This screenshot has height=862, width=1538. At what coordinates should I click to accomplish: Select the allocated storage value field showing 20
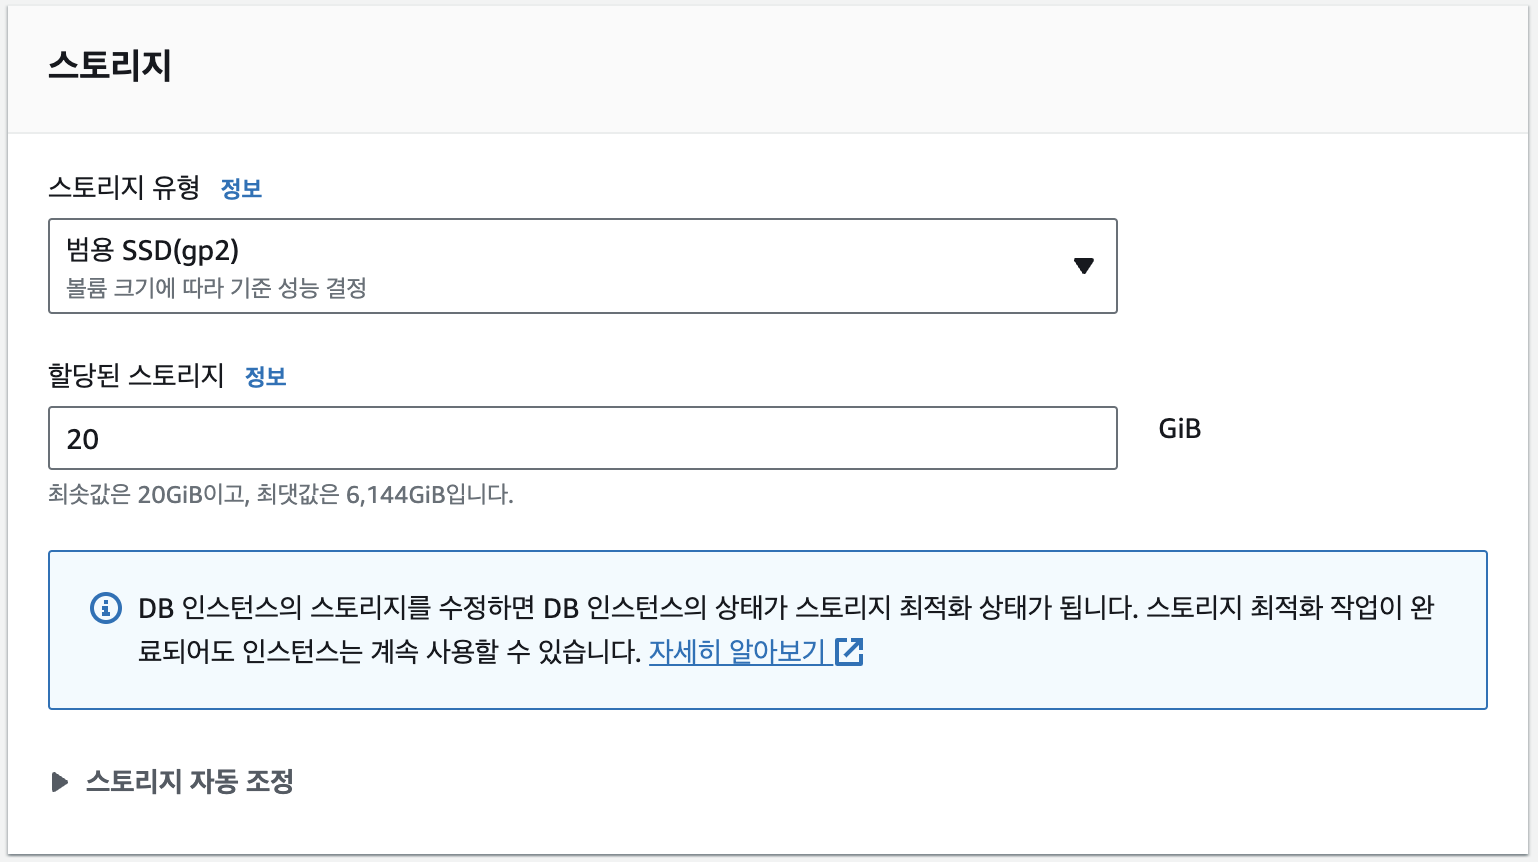tap(583, 438)
